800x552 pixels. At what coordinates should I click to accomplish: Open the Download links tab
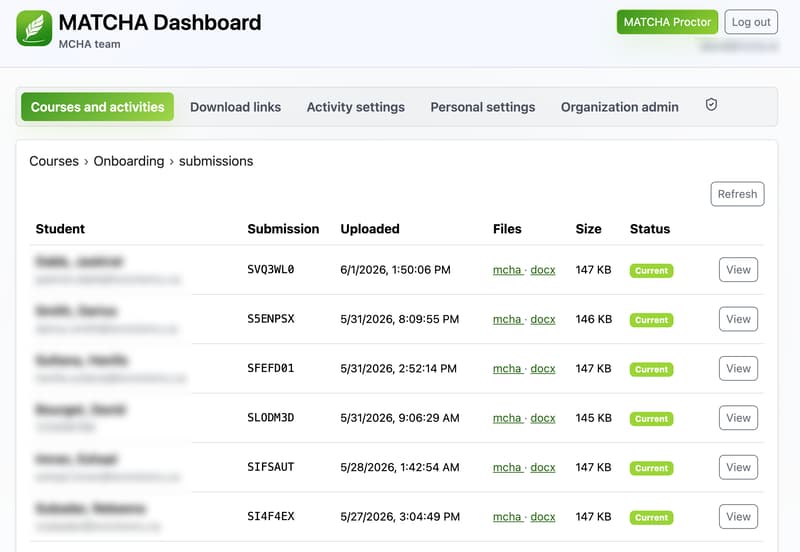point(235,107)
